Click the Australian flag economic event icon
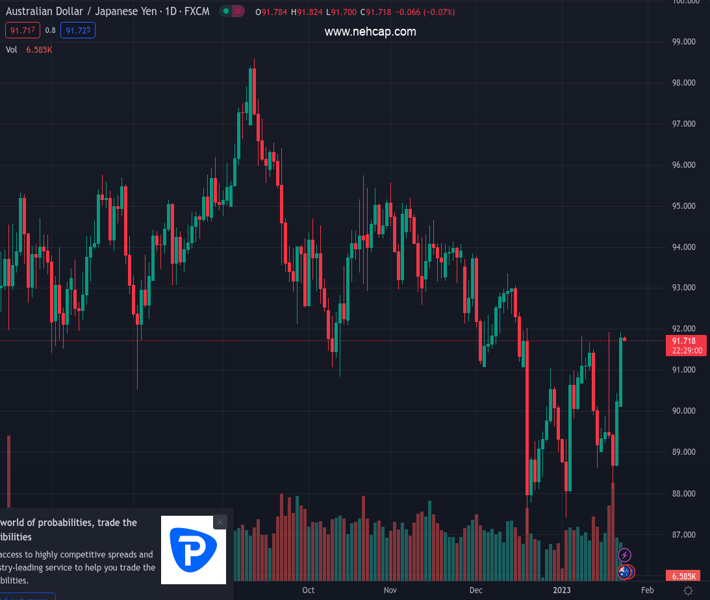 tap(625, 572)
